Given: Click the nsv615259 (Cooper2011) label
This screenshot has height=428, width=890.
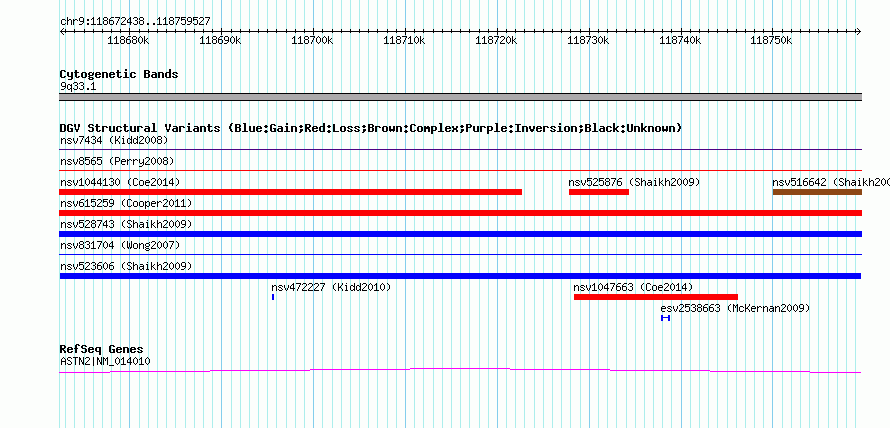Looking at the screenshot, I should 125,203.
